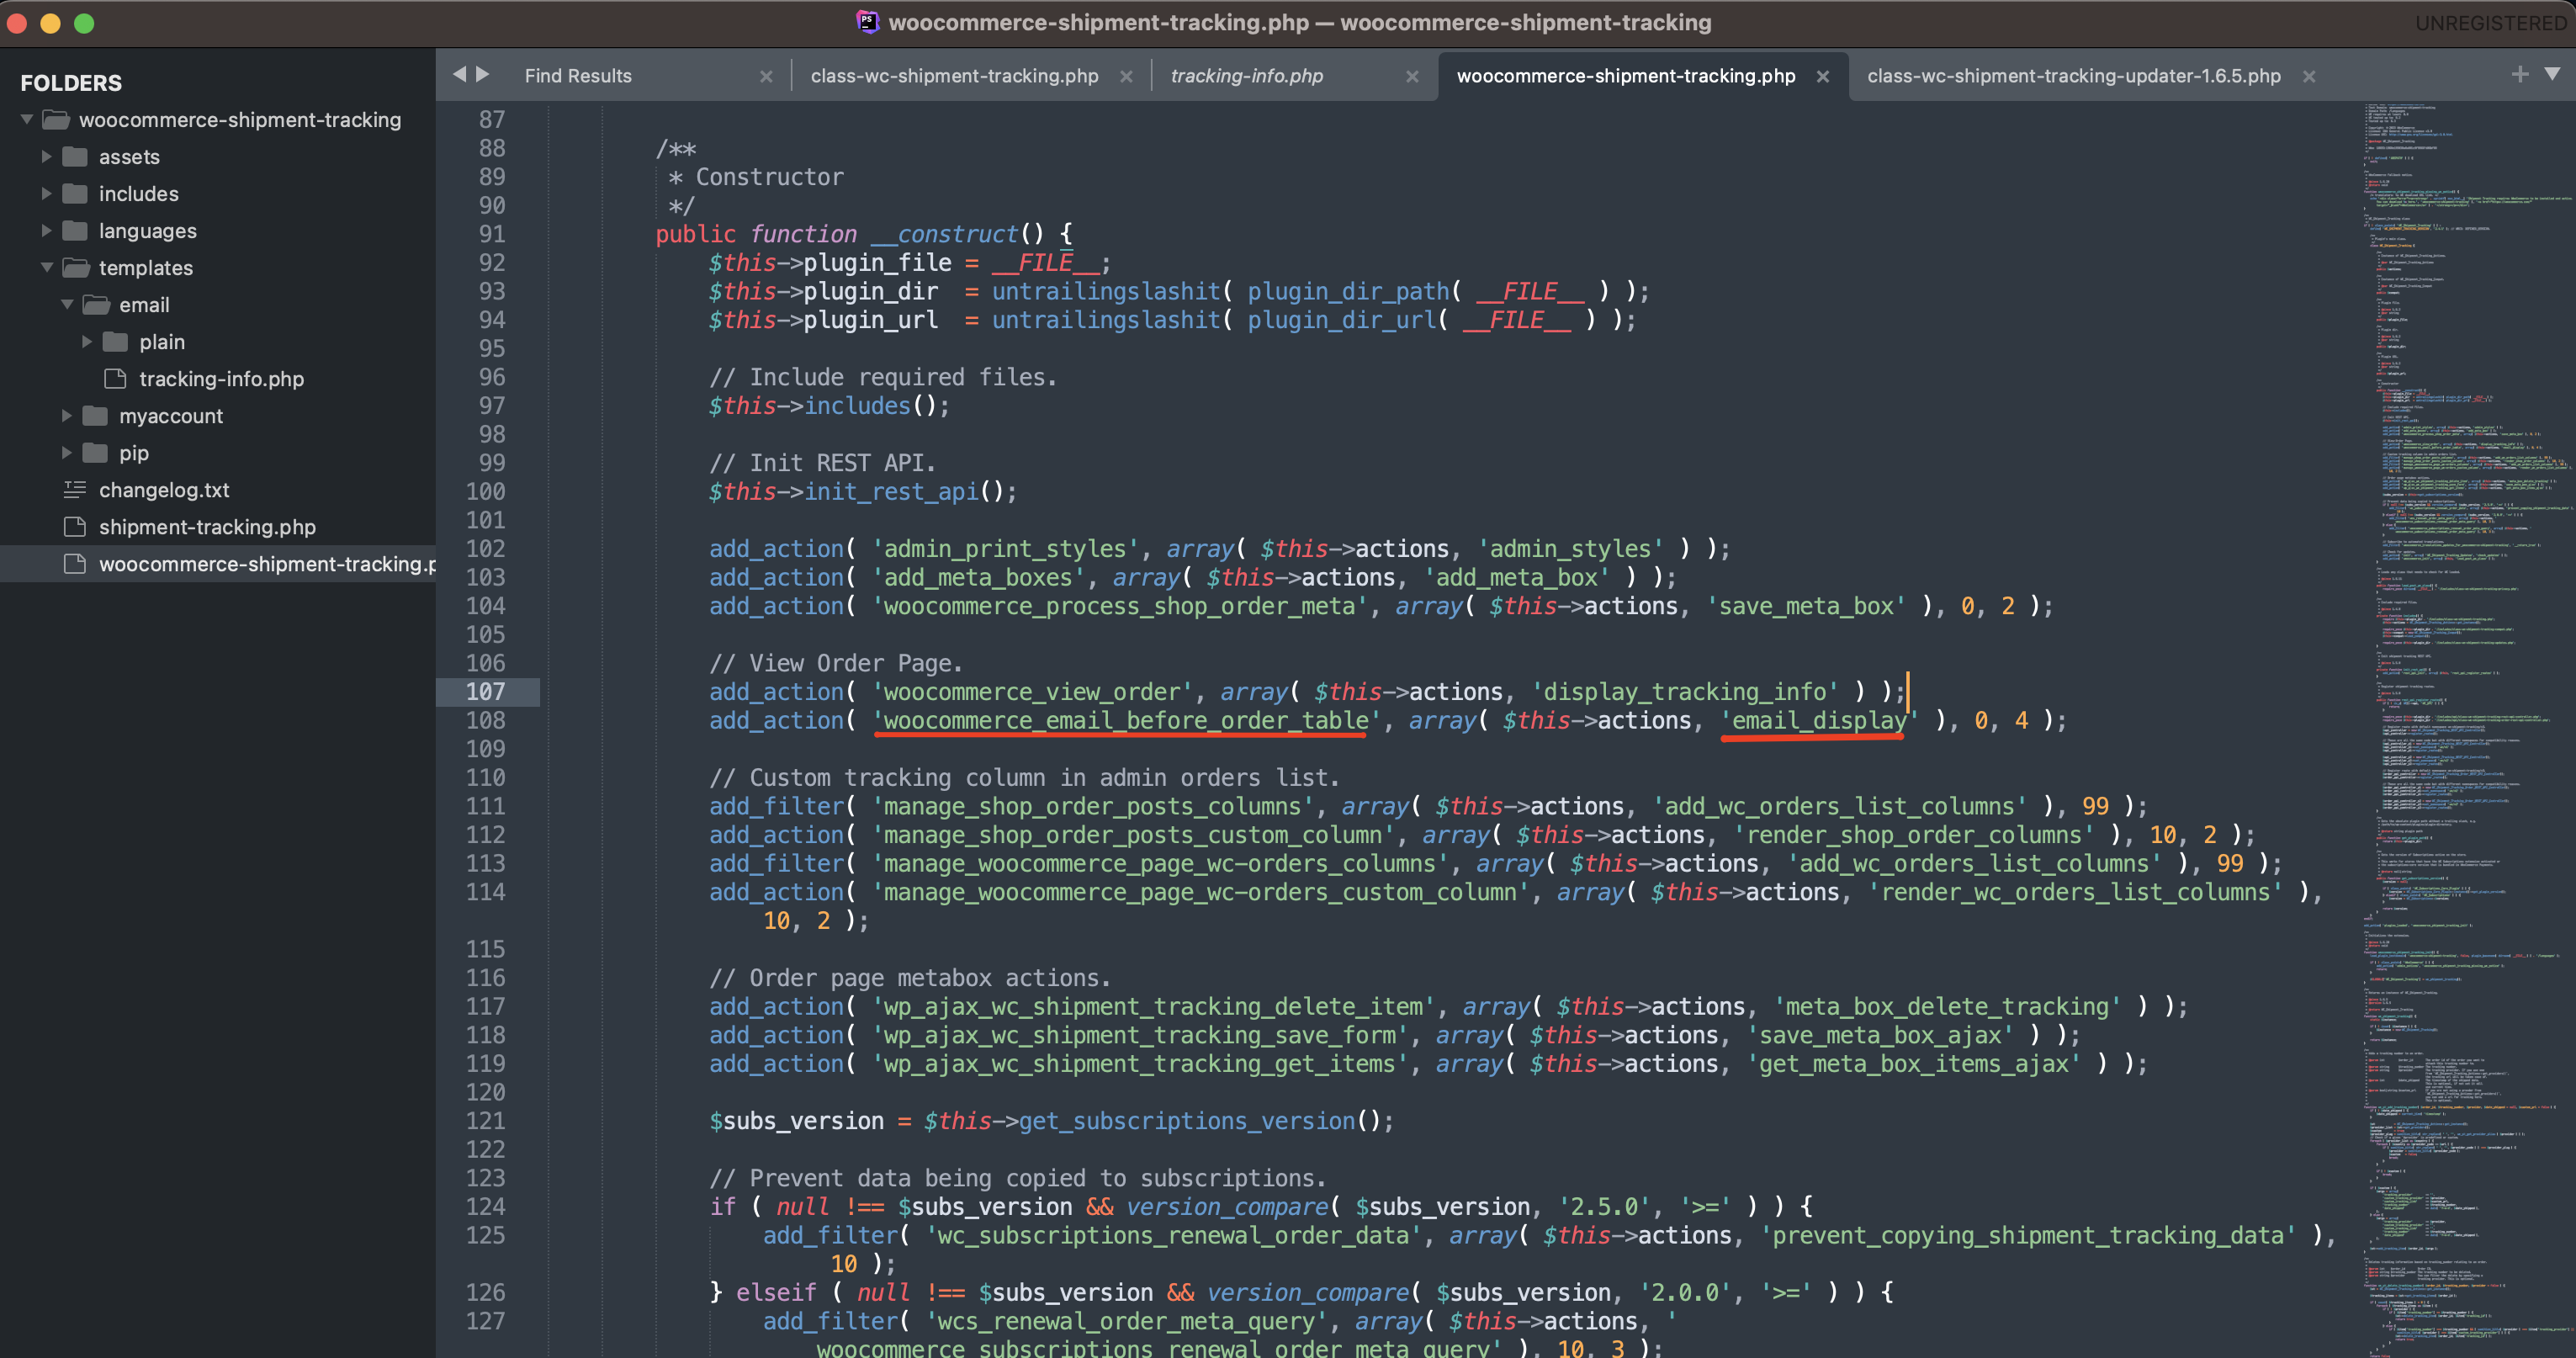This screenshot has height=1358, width=2576.
Task: Select woocommerce-shipment-tracking.php in the sidebar
Action: 267,564
